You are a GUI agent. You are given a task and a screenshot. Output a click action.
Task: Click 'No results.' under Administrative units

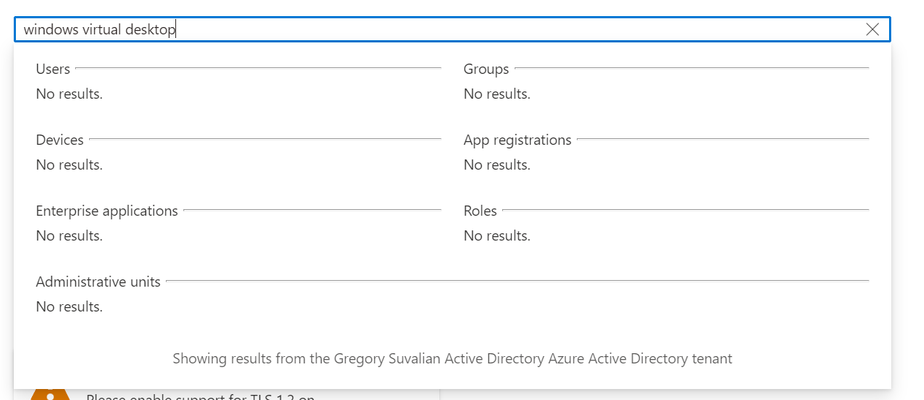[x=69, y=307]
